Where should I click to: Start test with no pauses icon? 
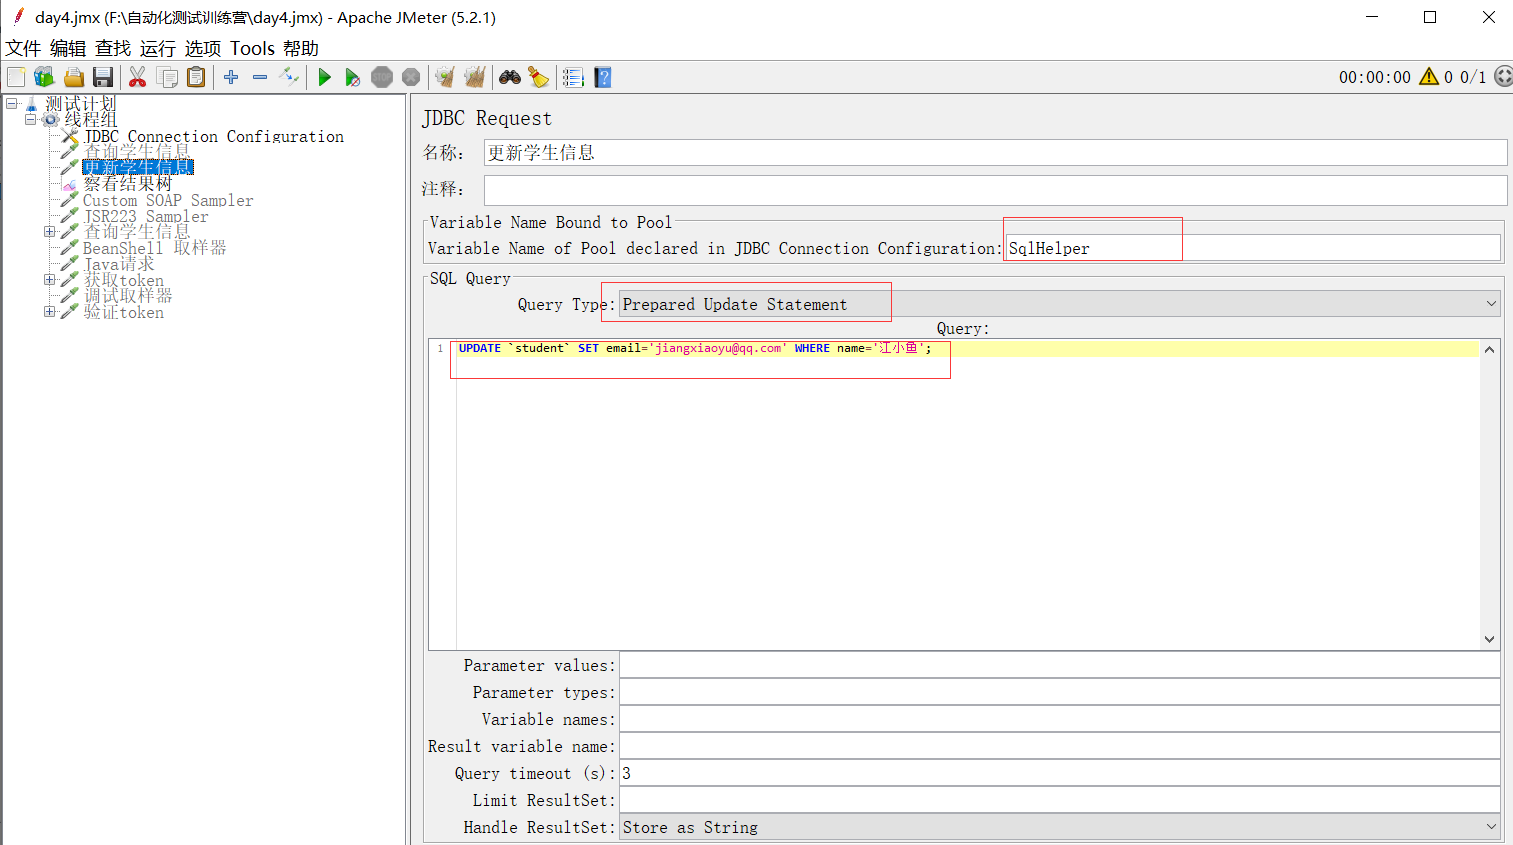click(x=352, y=77)
